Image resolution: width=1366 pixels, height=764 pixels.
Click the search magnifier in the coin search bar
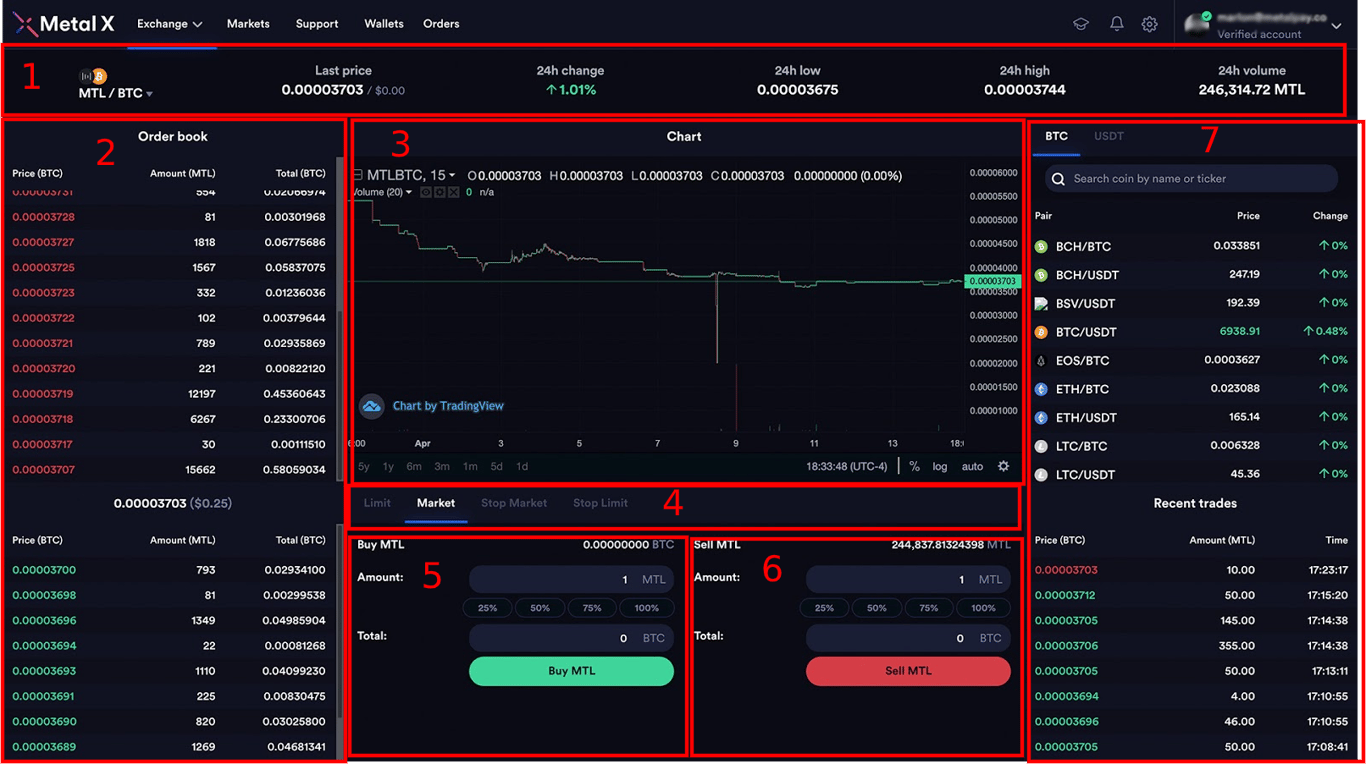1057,178
